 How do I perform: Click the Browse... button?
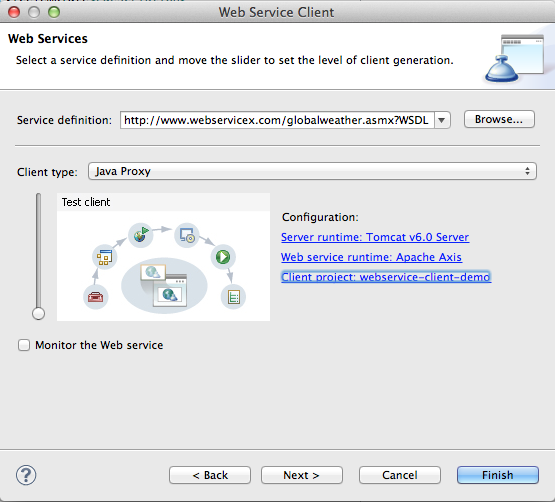[x=499, y=119]
